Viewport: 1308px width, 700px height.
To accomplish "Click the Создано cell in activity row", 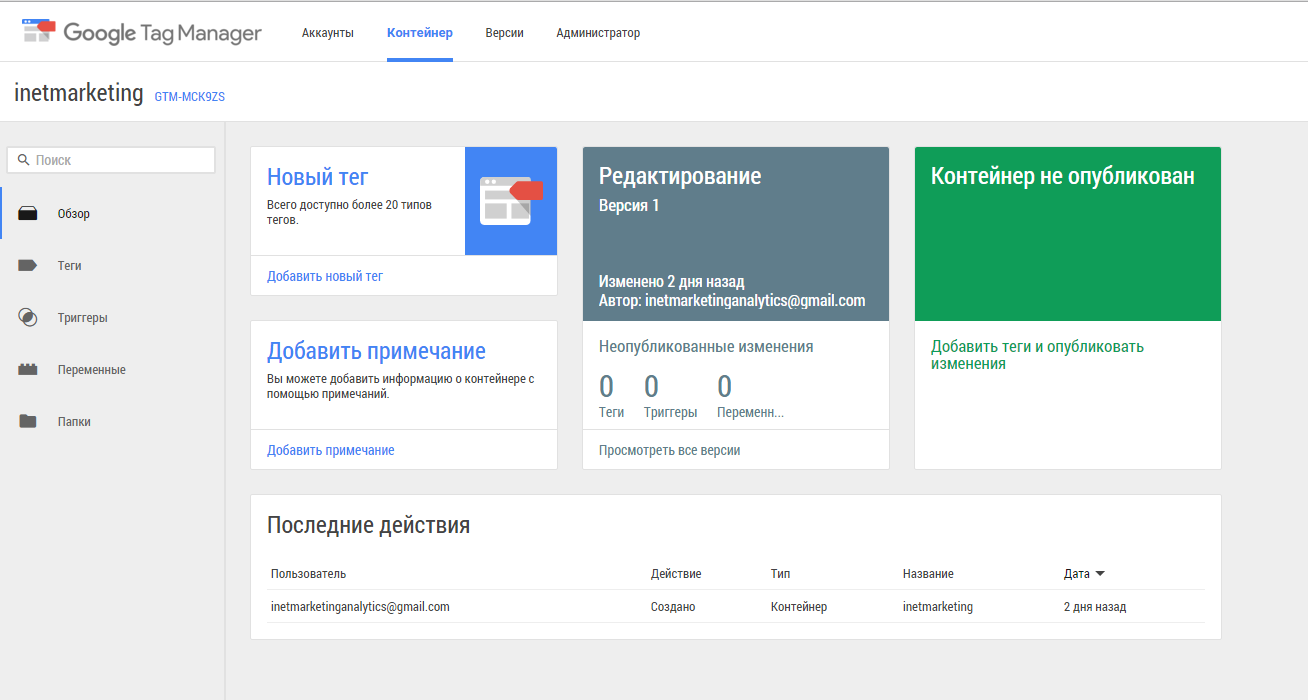I will (x=673, y=607).
